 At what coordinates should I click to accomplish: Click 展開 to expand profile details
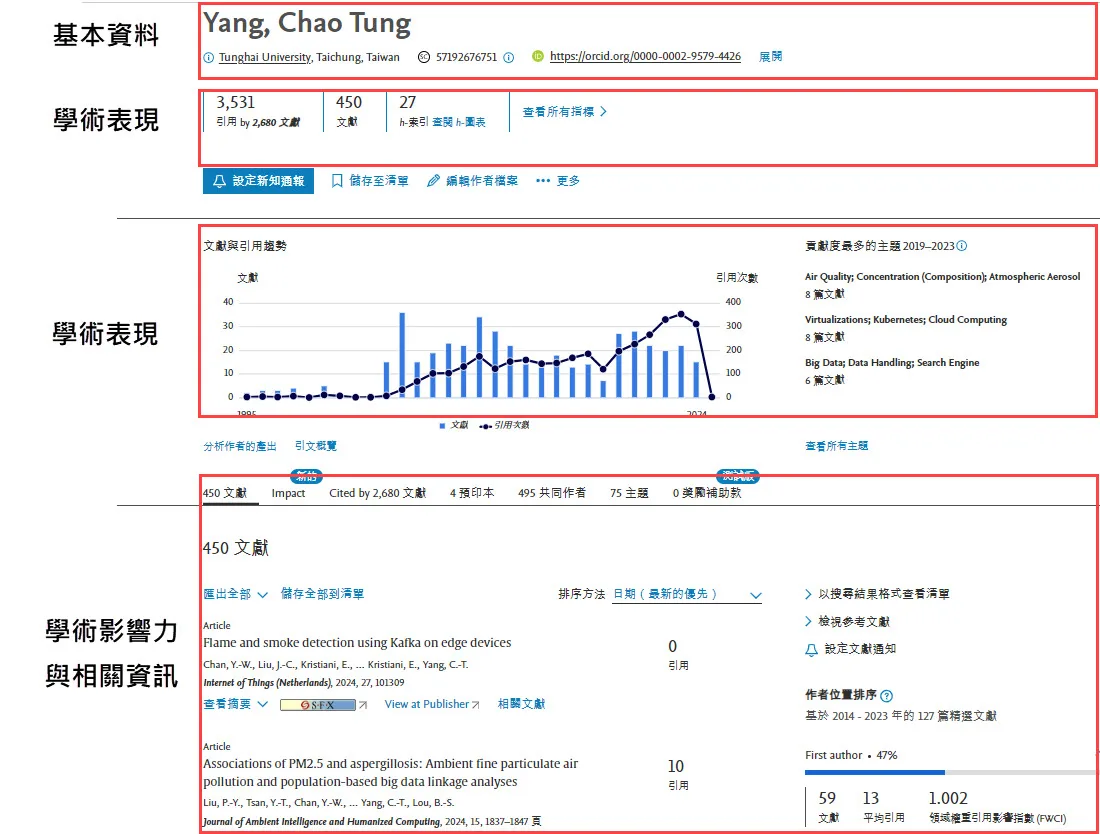(770, 56)
